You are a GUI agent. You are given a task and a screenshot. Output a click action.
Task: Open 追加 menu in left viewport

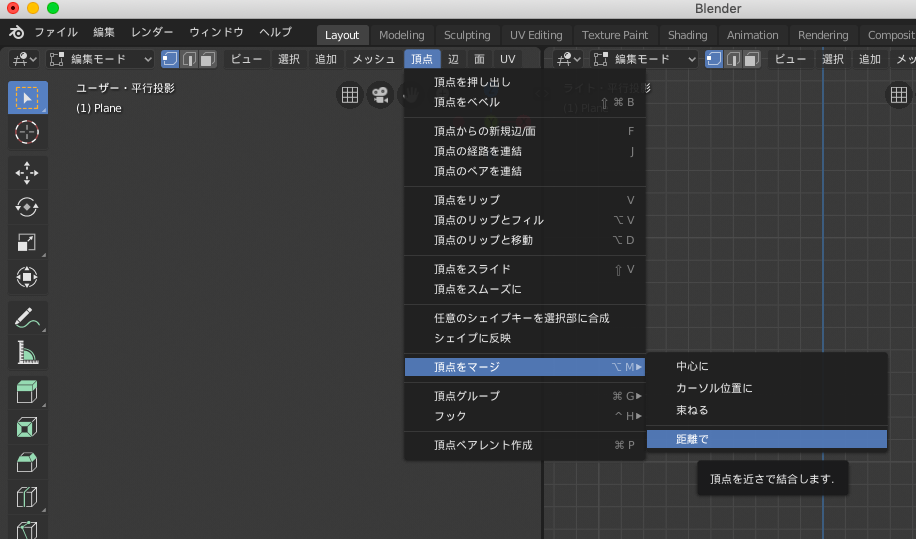tap(325, 59)
